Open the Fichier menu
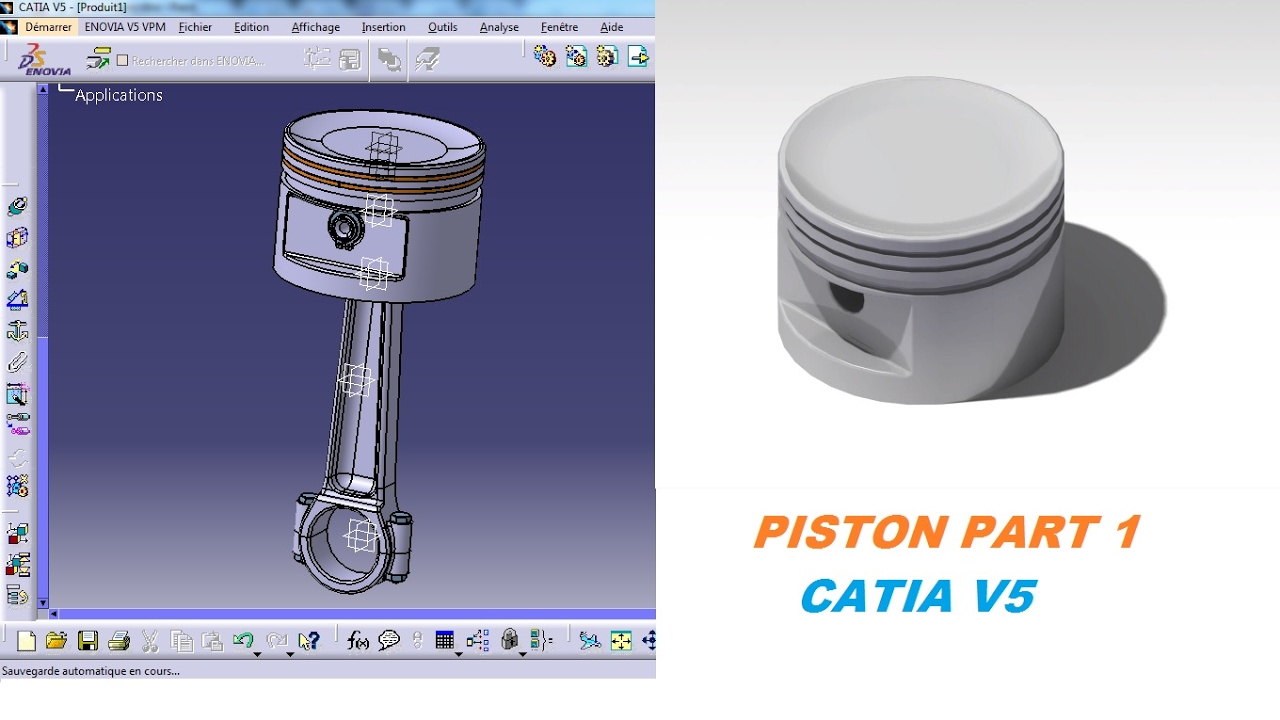 point(195,27)
